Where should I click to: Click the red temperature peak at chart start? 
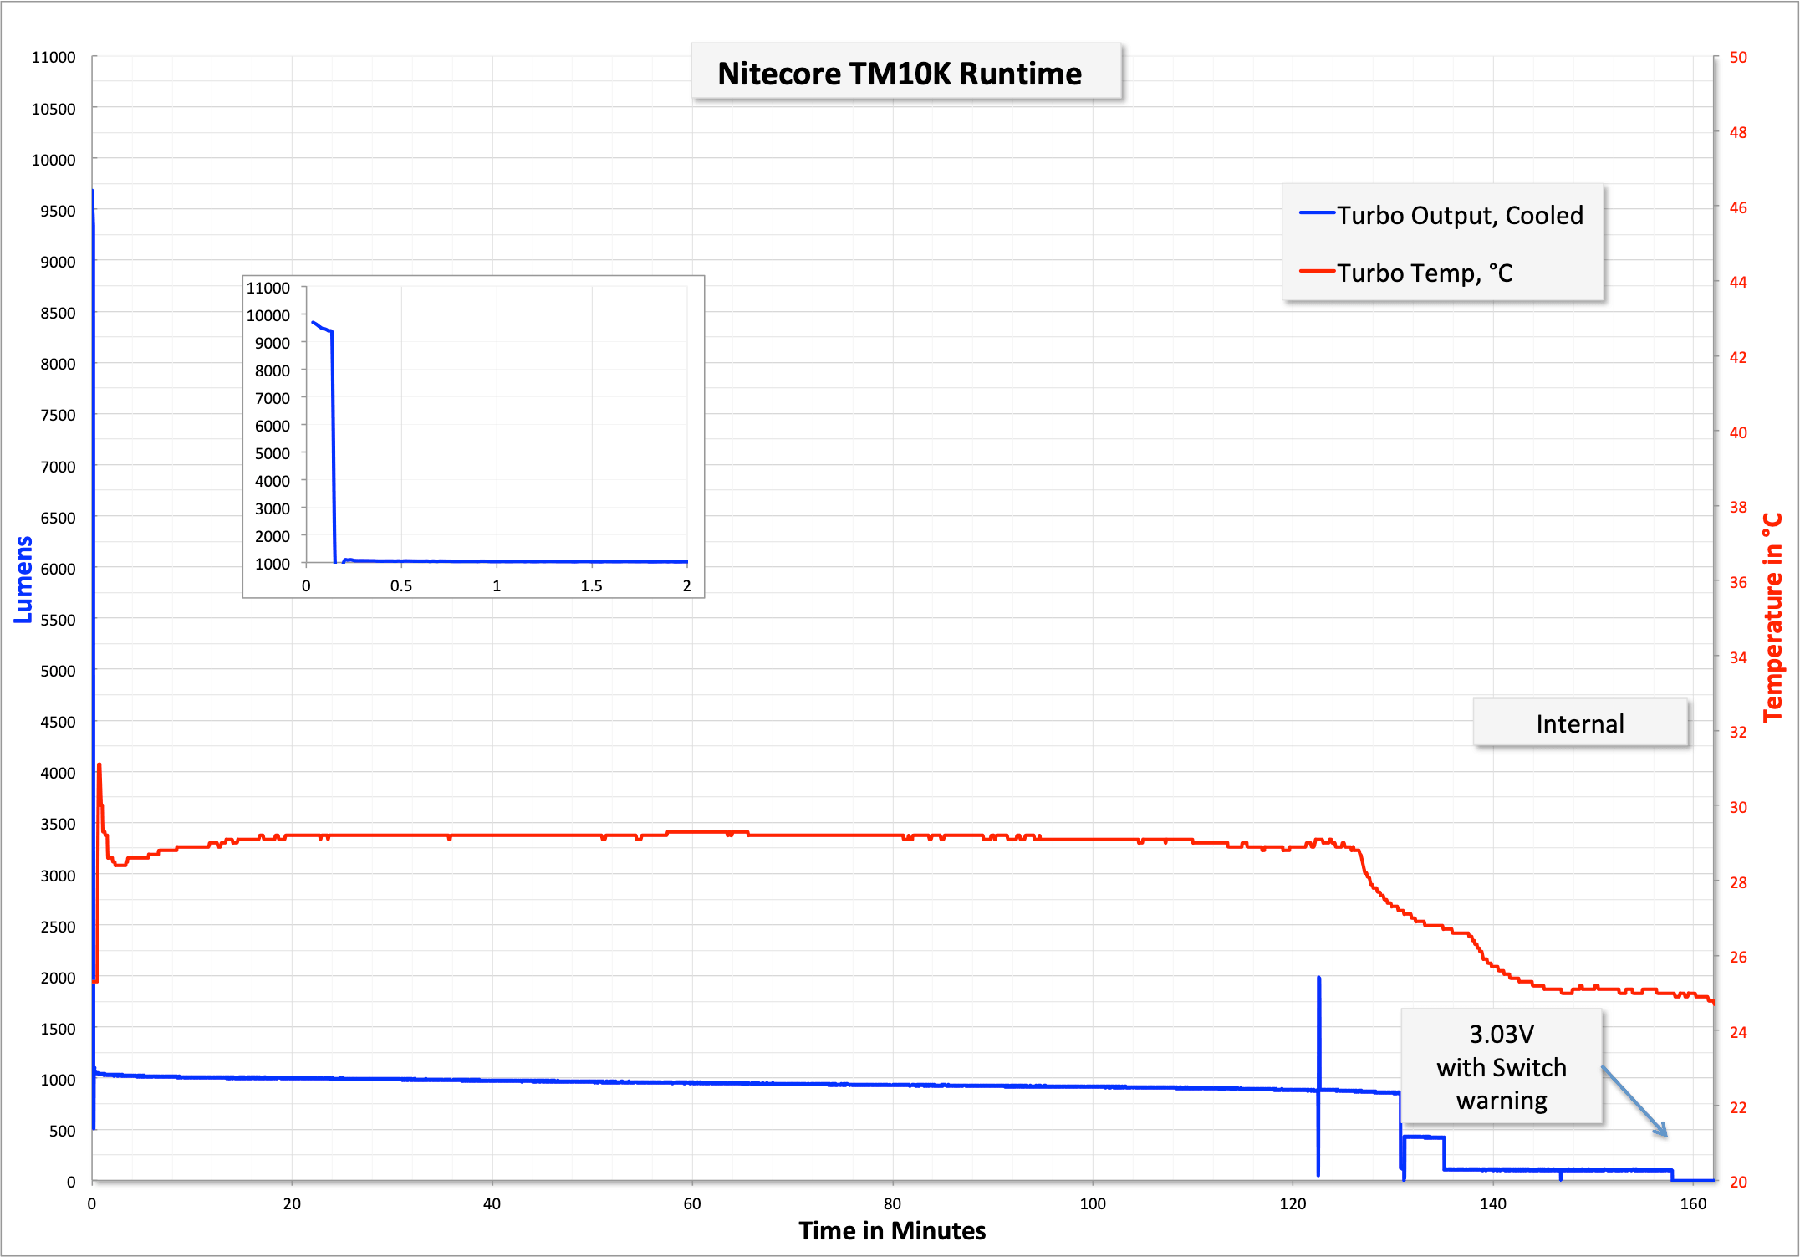pyautogui.click(x=99, y=766)
